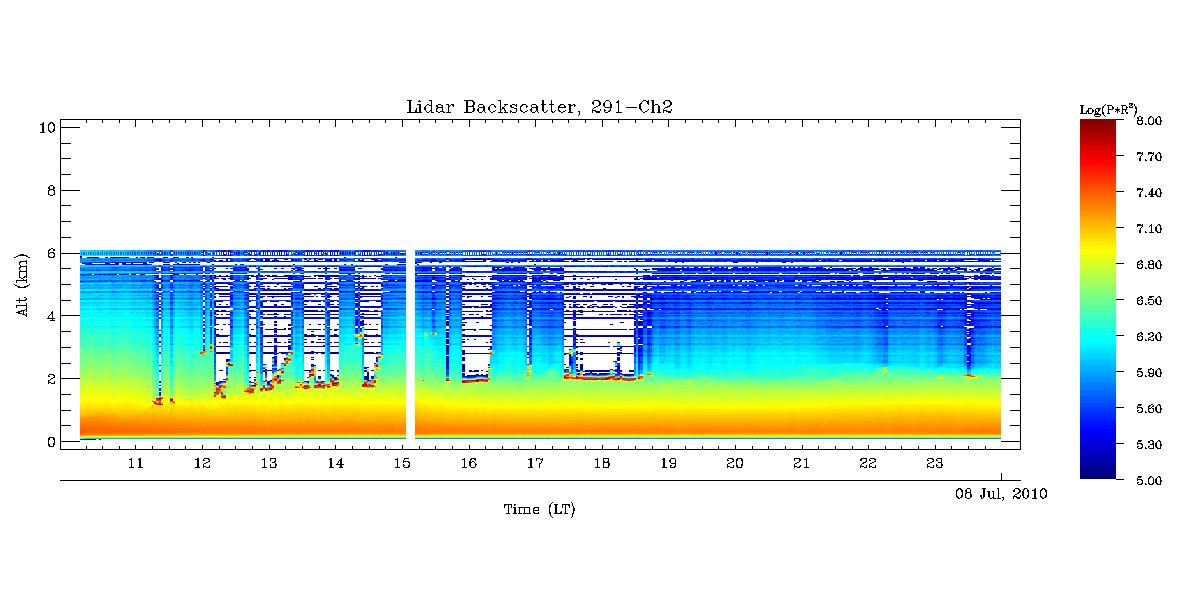Click the time axis tick label 14
Image resolution: width=1200 pixels, height=600 pixels.
pos(335,464)
